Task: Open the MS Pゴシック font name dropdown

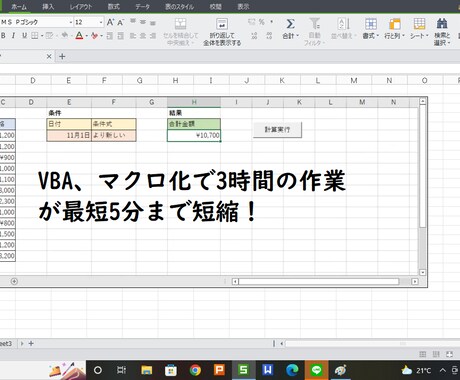Action: [71, 22]
